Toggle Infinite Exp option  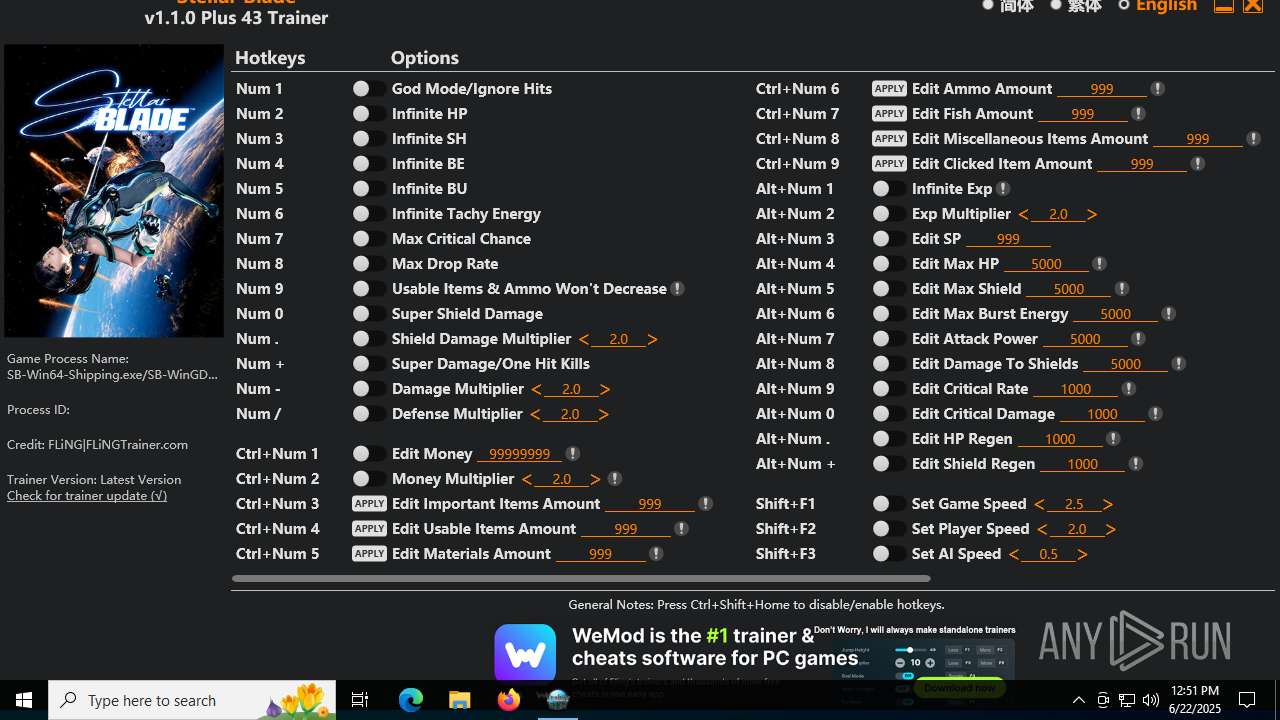click(889, 189)
